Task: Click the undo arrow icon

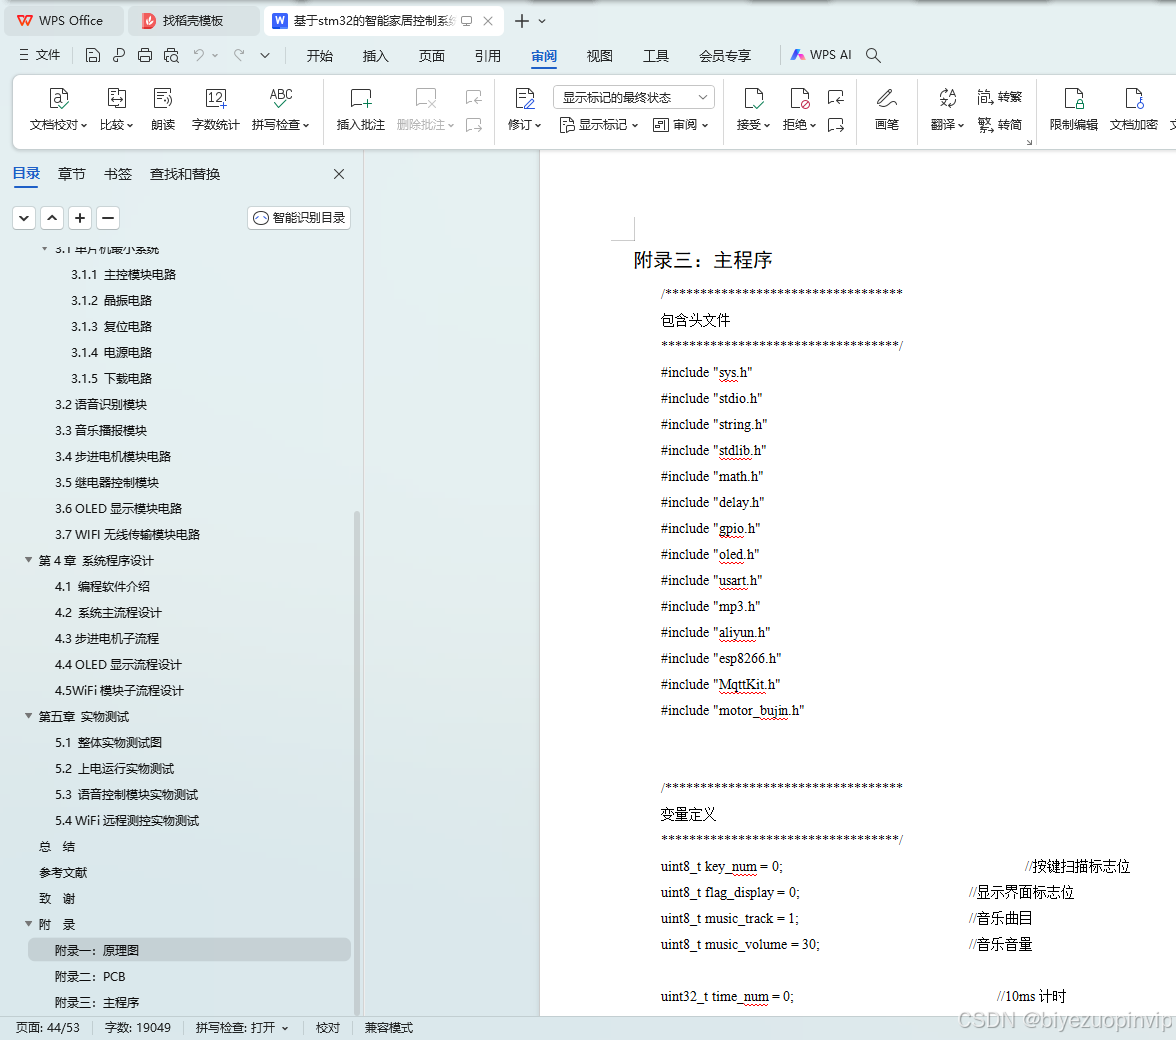Action: (199, 55)
